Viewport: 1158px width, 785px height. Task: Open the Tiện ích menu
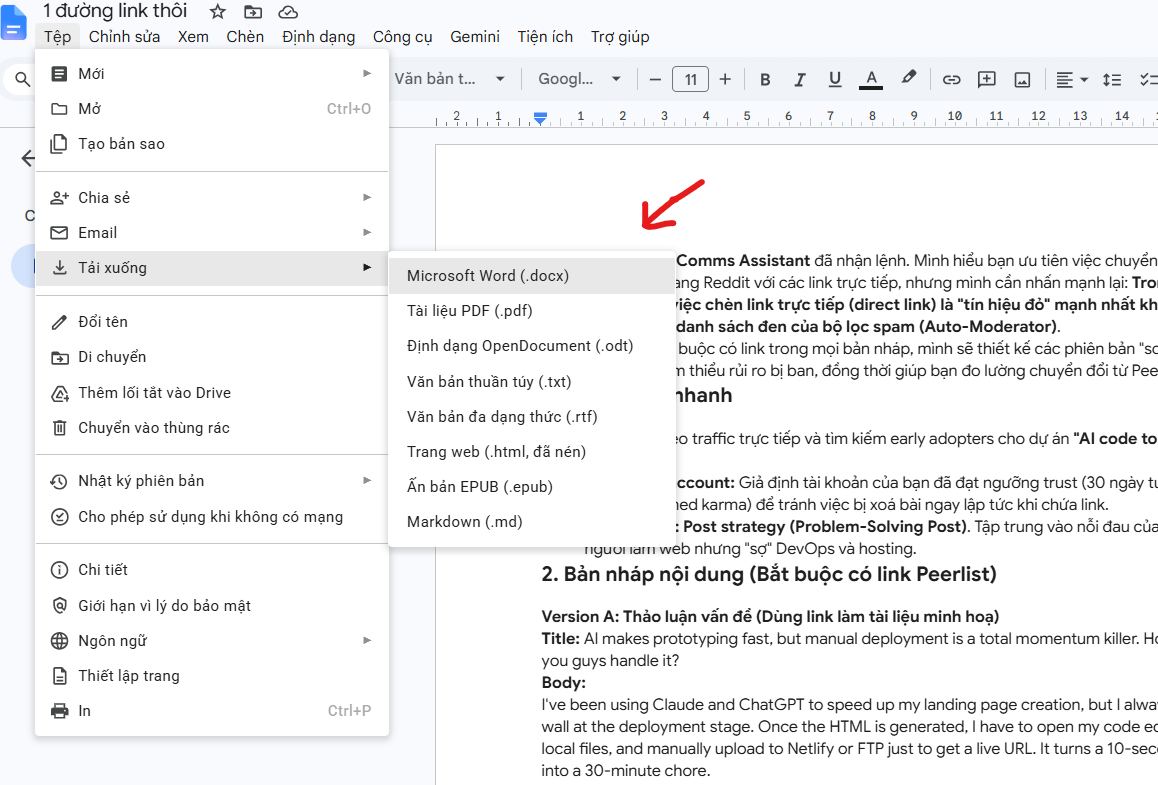click(x=545, y=37)
